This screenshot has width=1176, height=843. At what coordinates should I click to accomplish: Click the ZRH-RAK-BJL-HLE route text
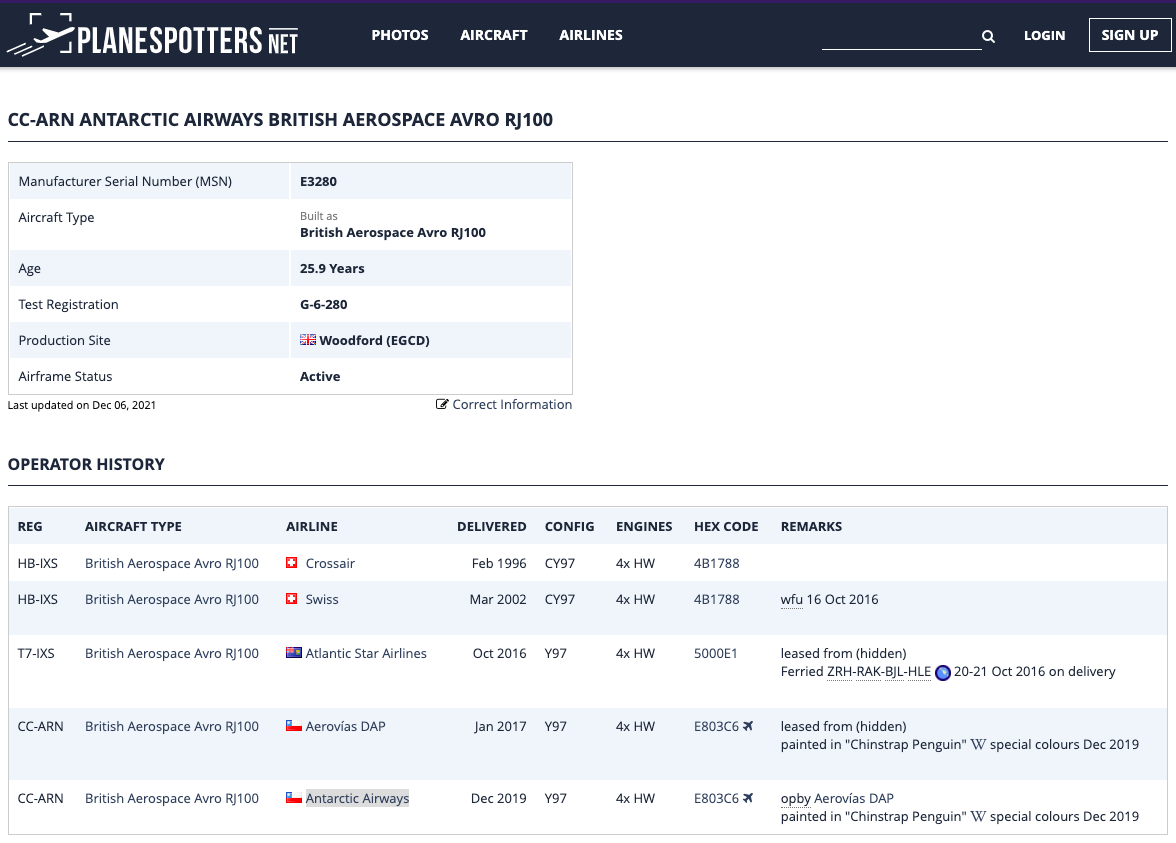click(879, 671)
